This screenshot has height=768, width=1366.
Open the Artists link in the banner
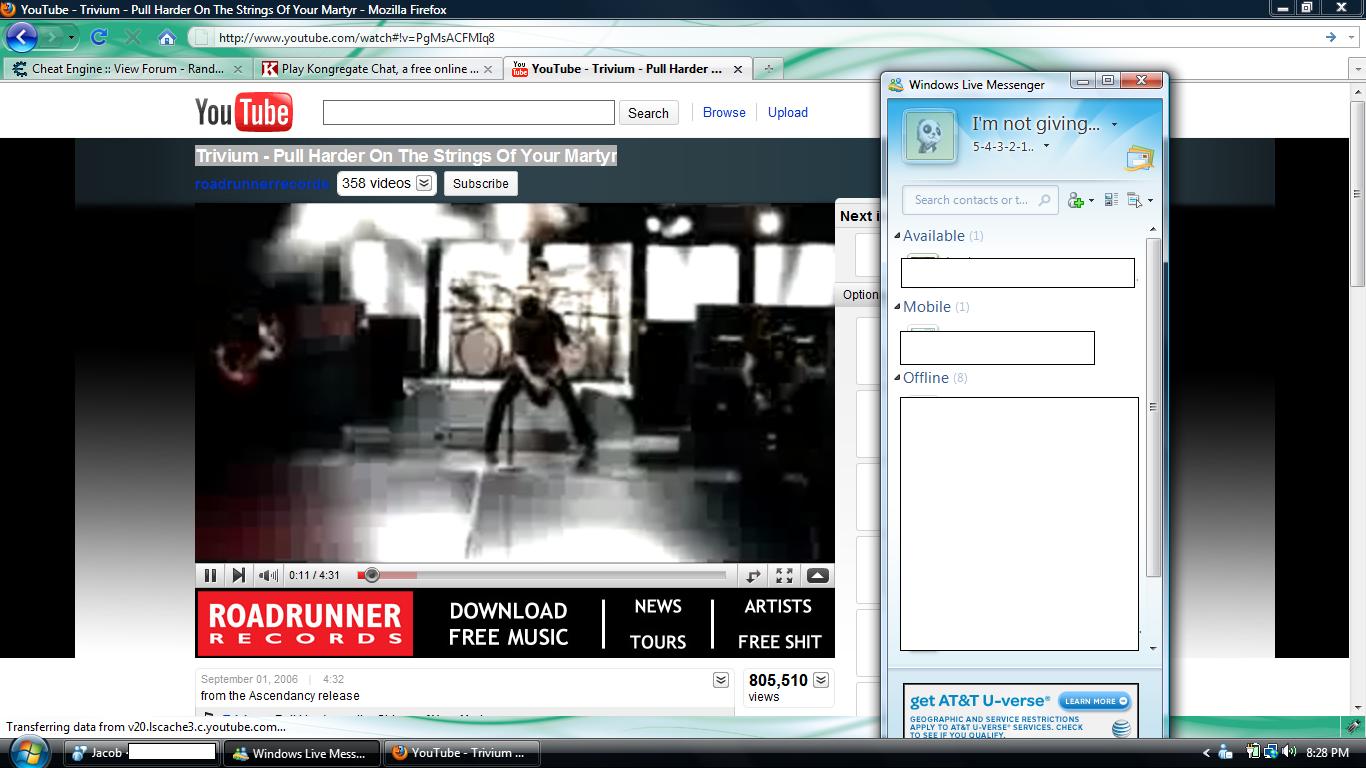(x=778, y=606)
